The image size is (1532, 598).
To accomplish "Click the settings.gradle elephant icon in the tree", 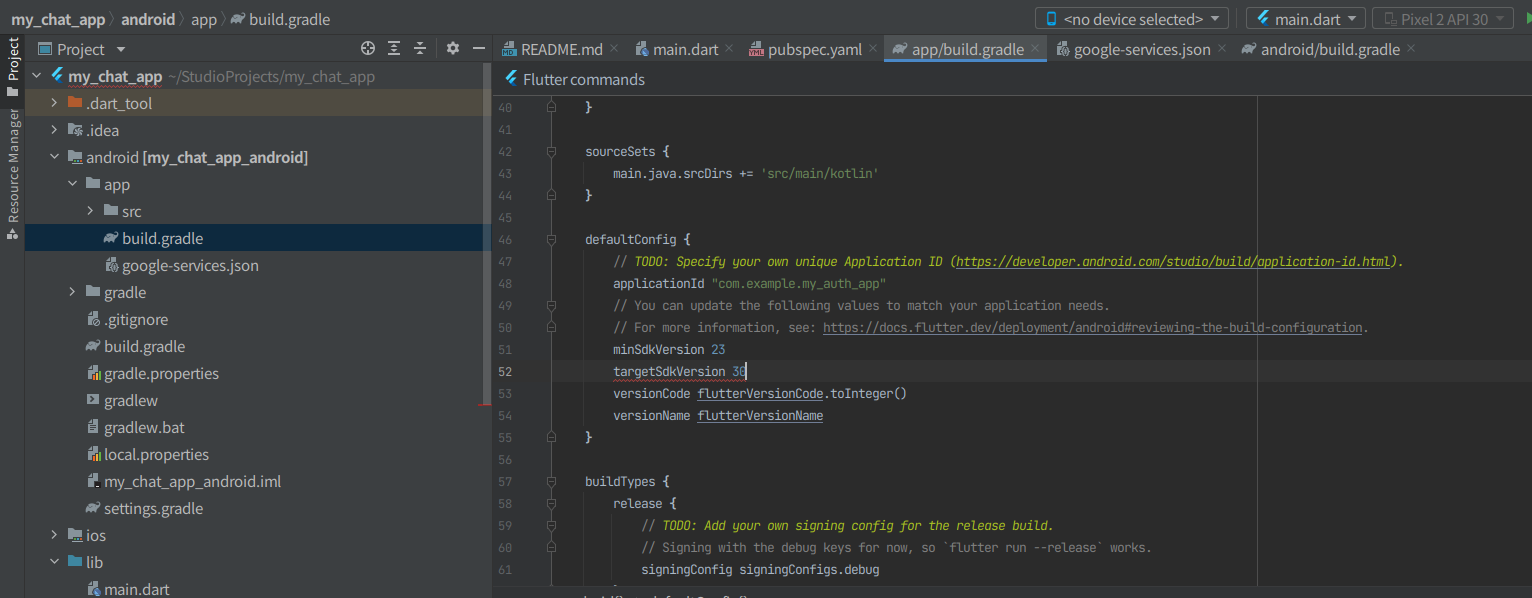I will tap(93, 509).
